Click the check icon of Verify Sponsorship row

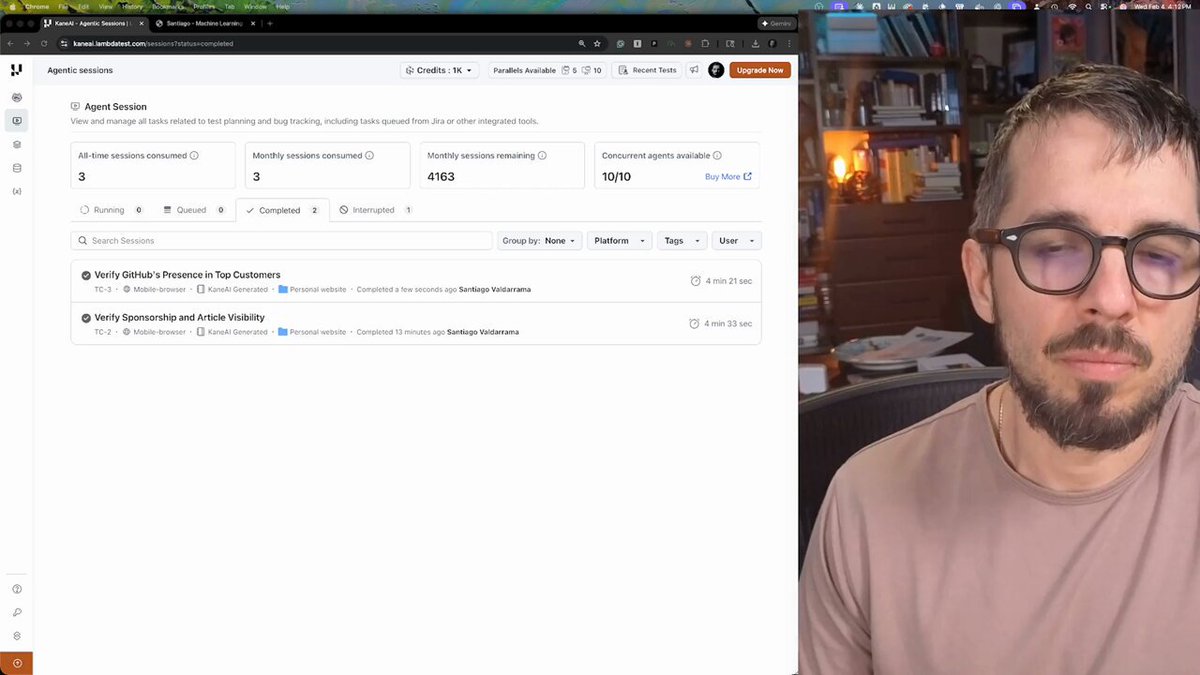point(86,318)
